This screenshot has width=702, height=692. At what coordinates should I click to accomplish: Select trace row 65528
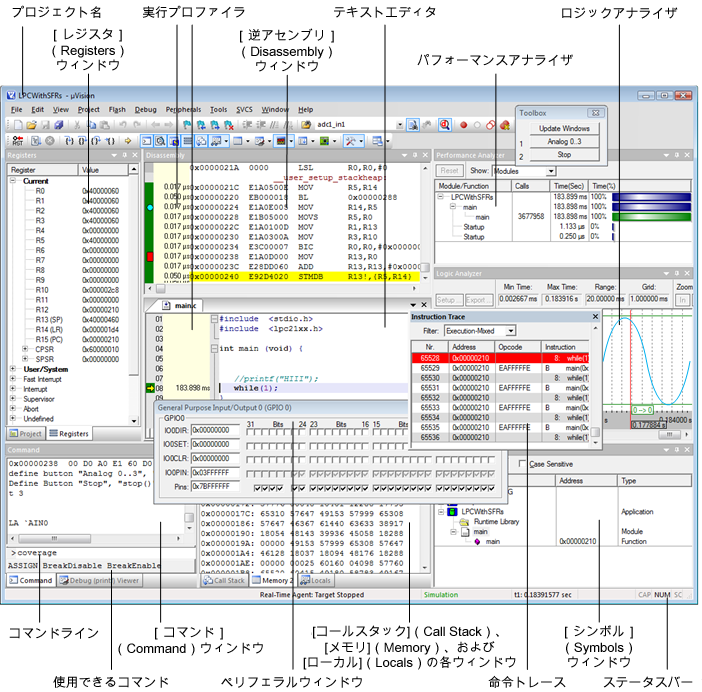[500, 358]
